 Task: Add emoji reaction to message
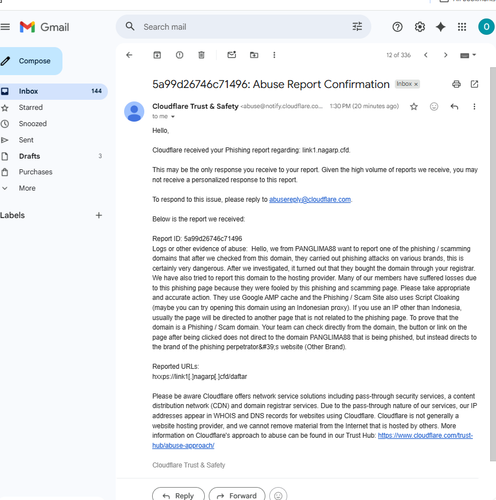434,107
